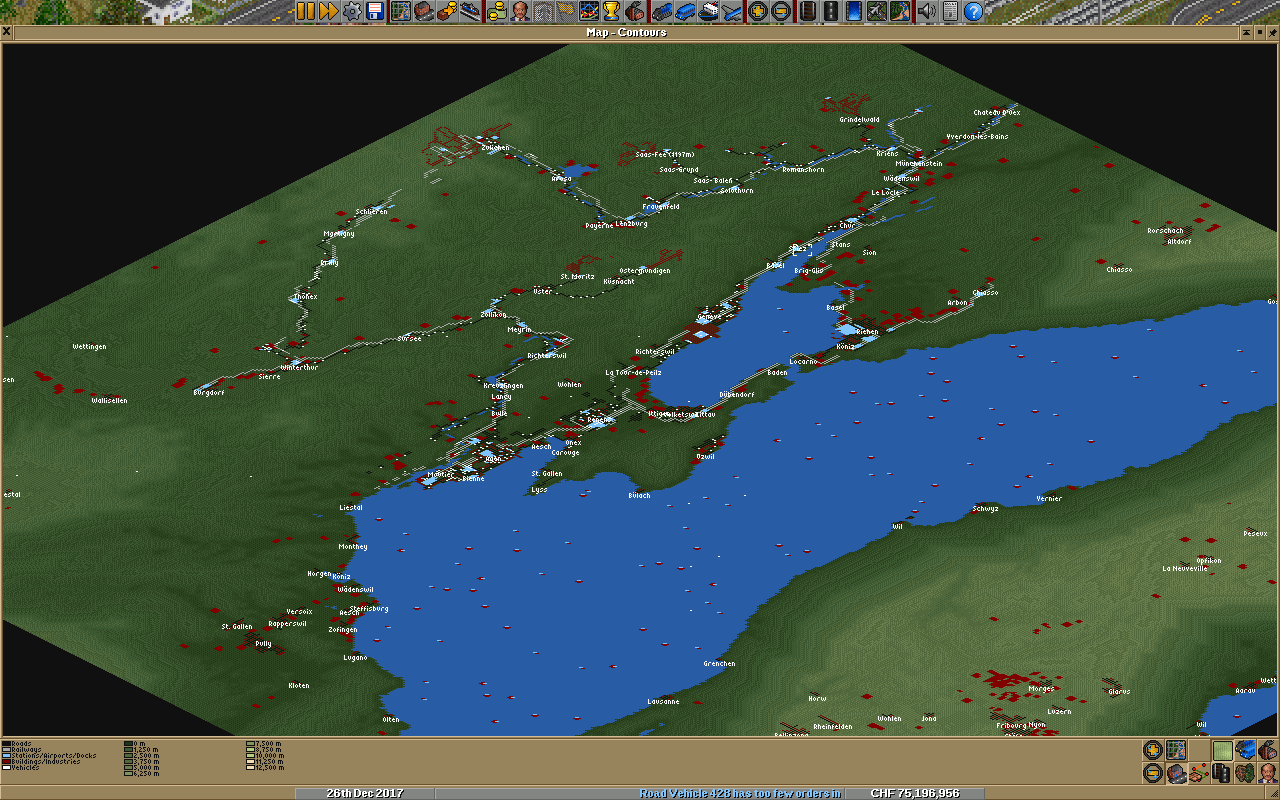Click the Rorschach town label

click(x=1165, y=231)
